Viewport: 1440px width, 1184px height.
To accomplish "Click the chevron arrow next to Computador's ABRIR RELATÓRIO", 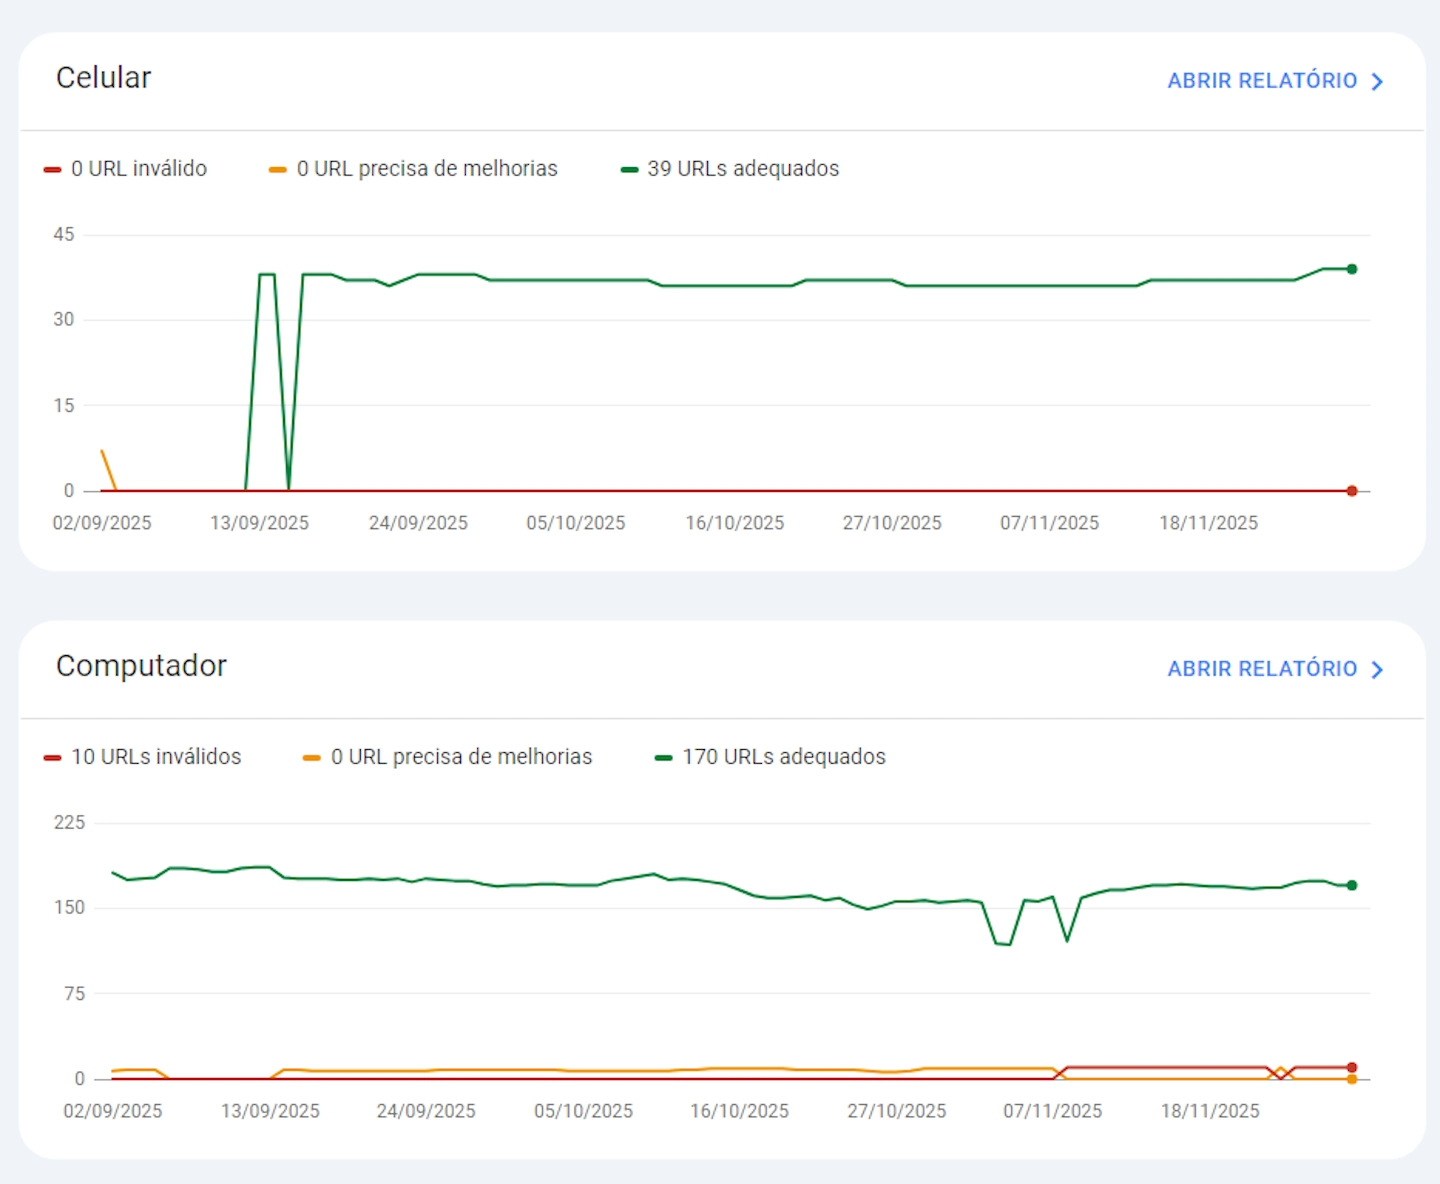I will (1377, 669).
